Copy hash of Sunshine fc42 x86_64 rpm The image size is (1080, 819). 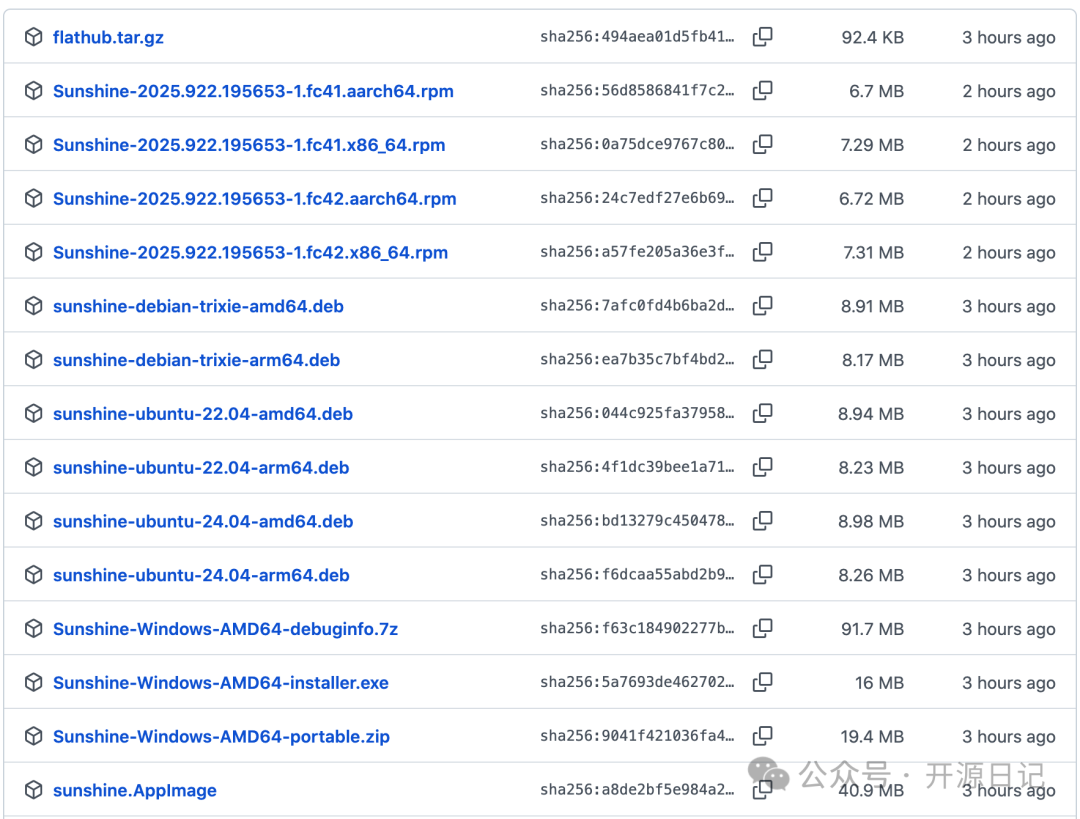[762, 252]
